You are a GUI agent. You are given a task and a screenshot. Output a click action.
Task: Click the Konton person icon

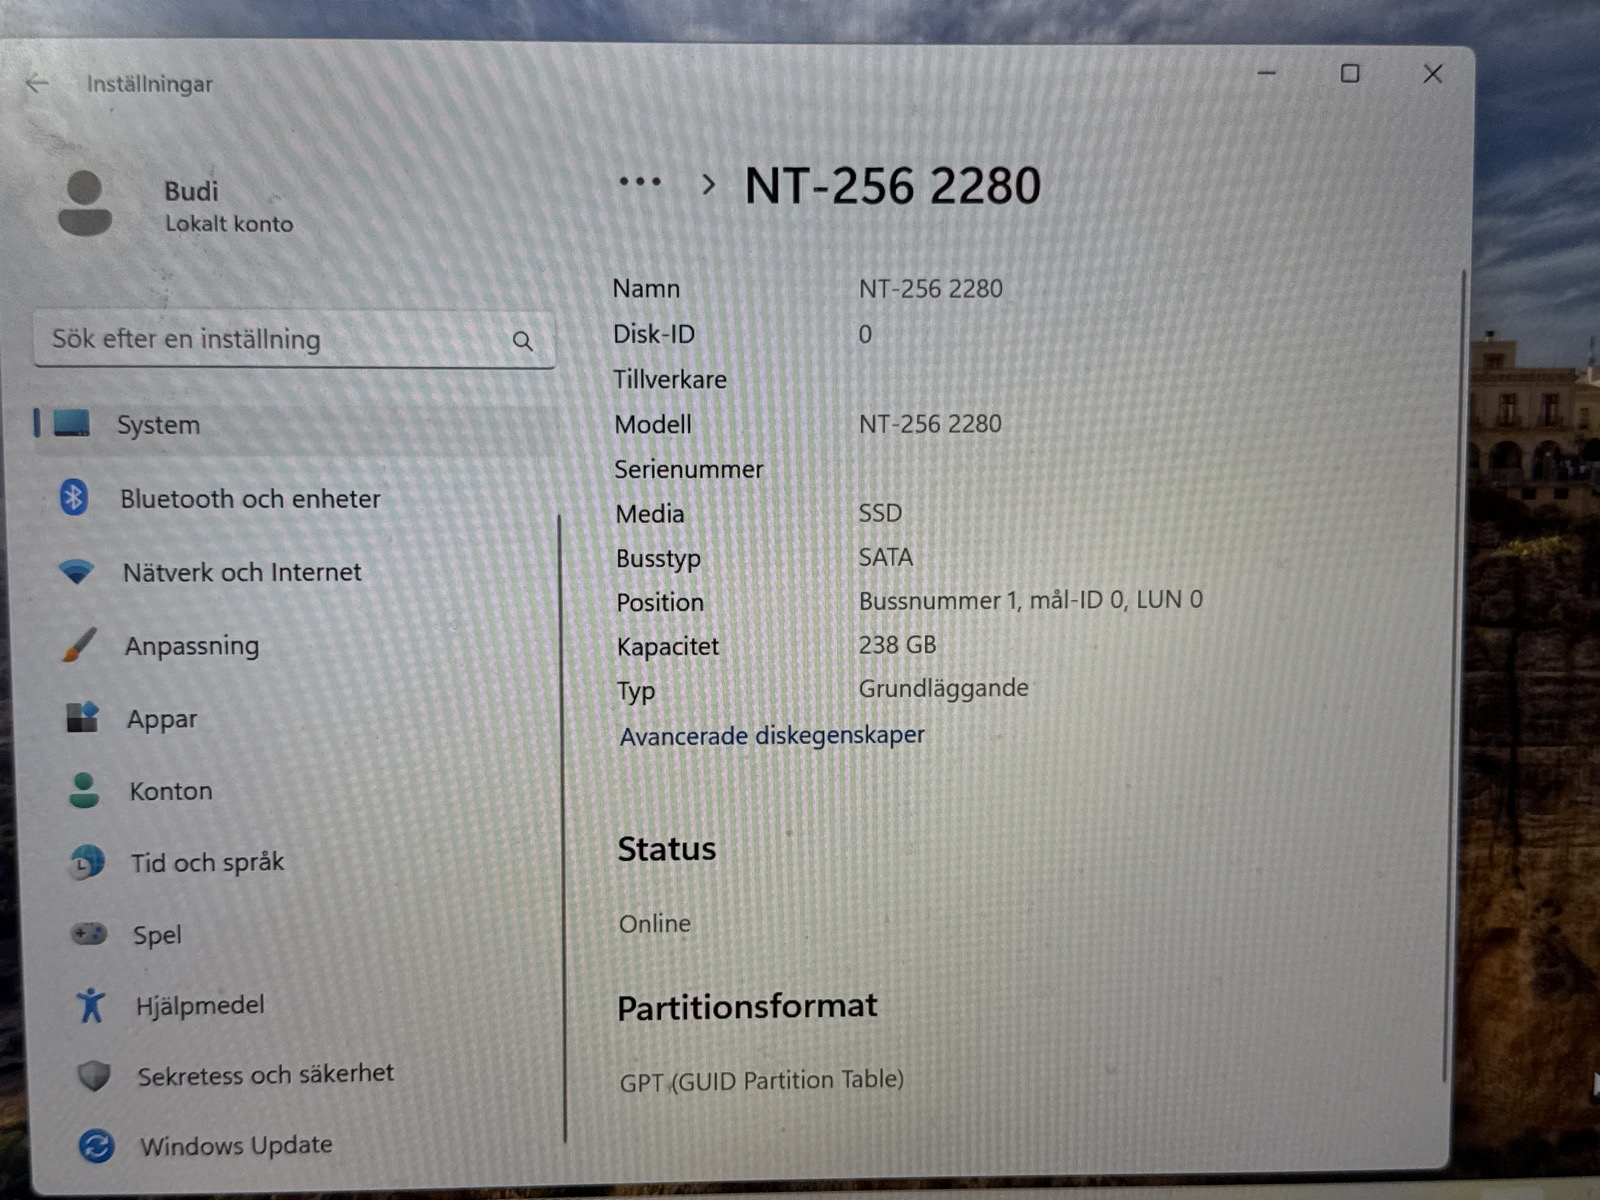tap(84, 790)
